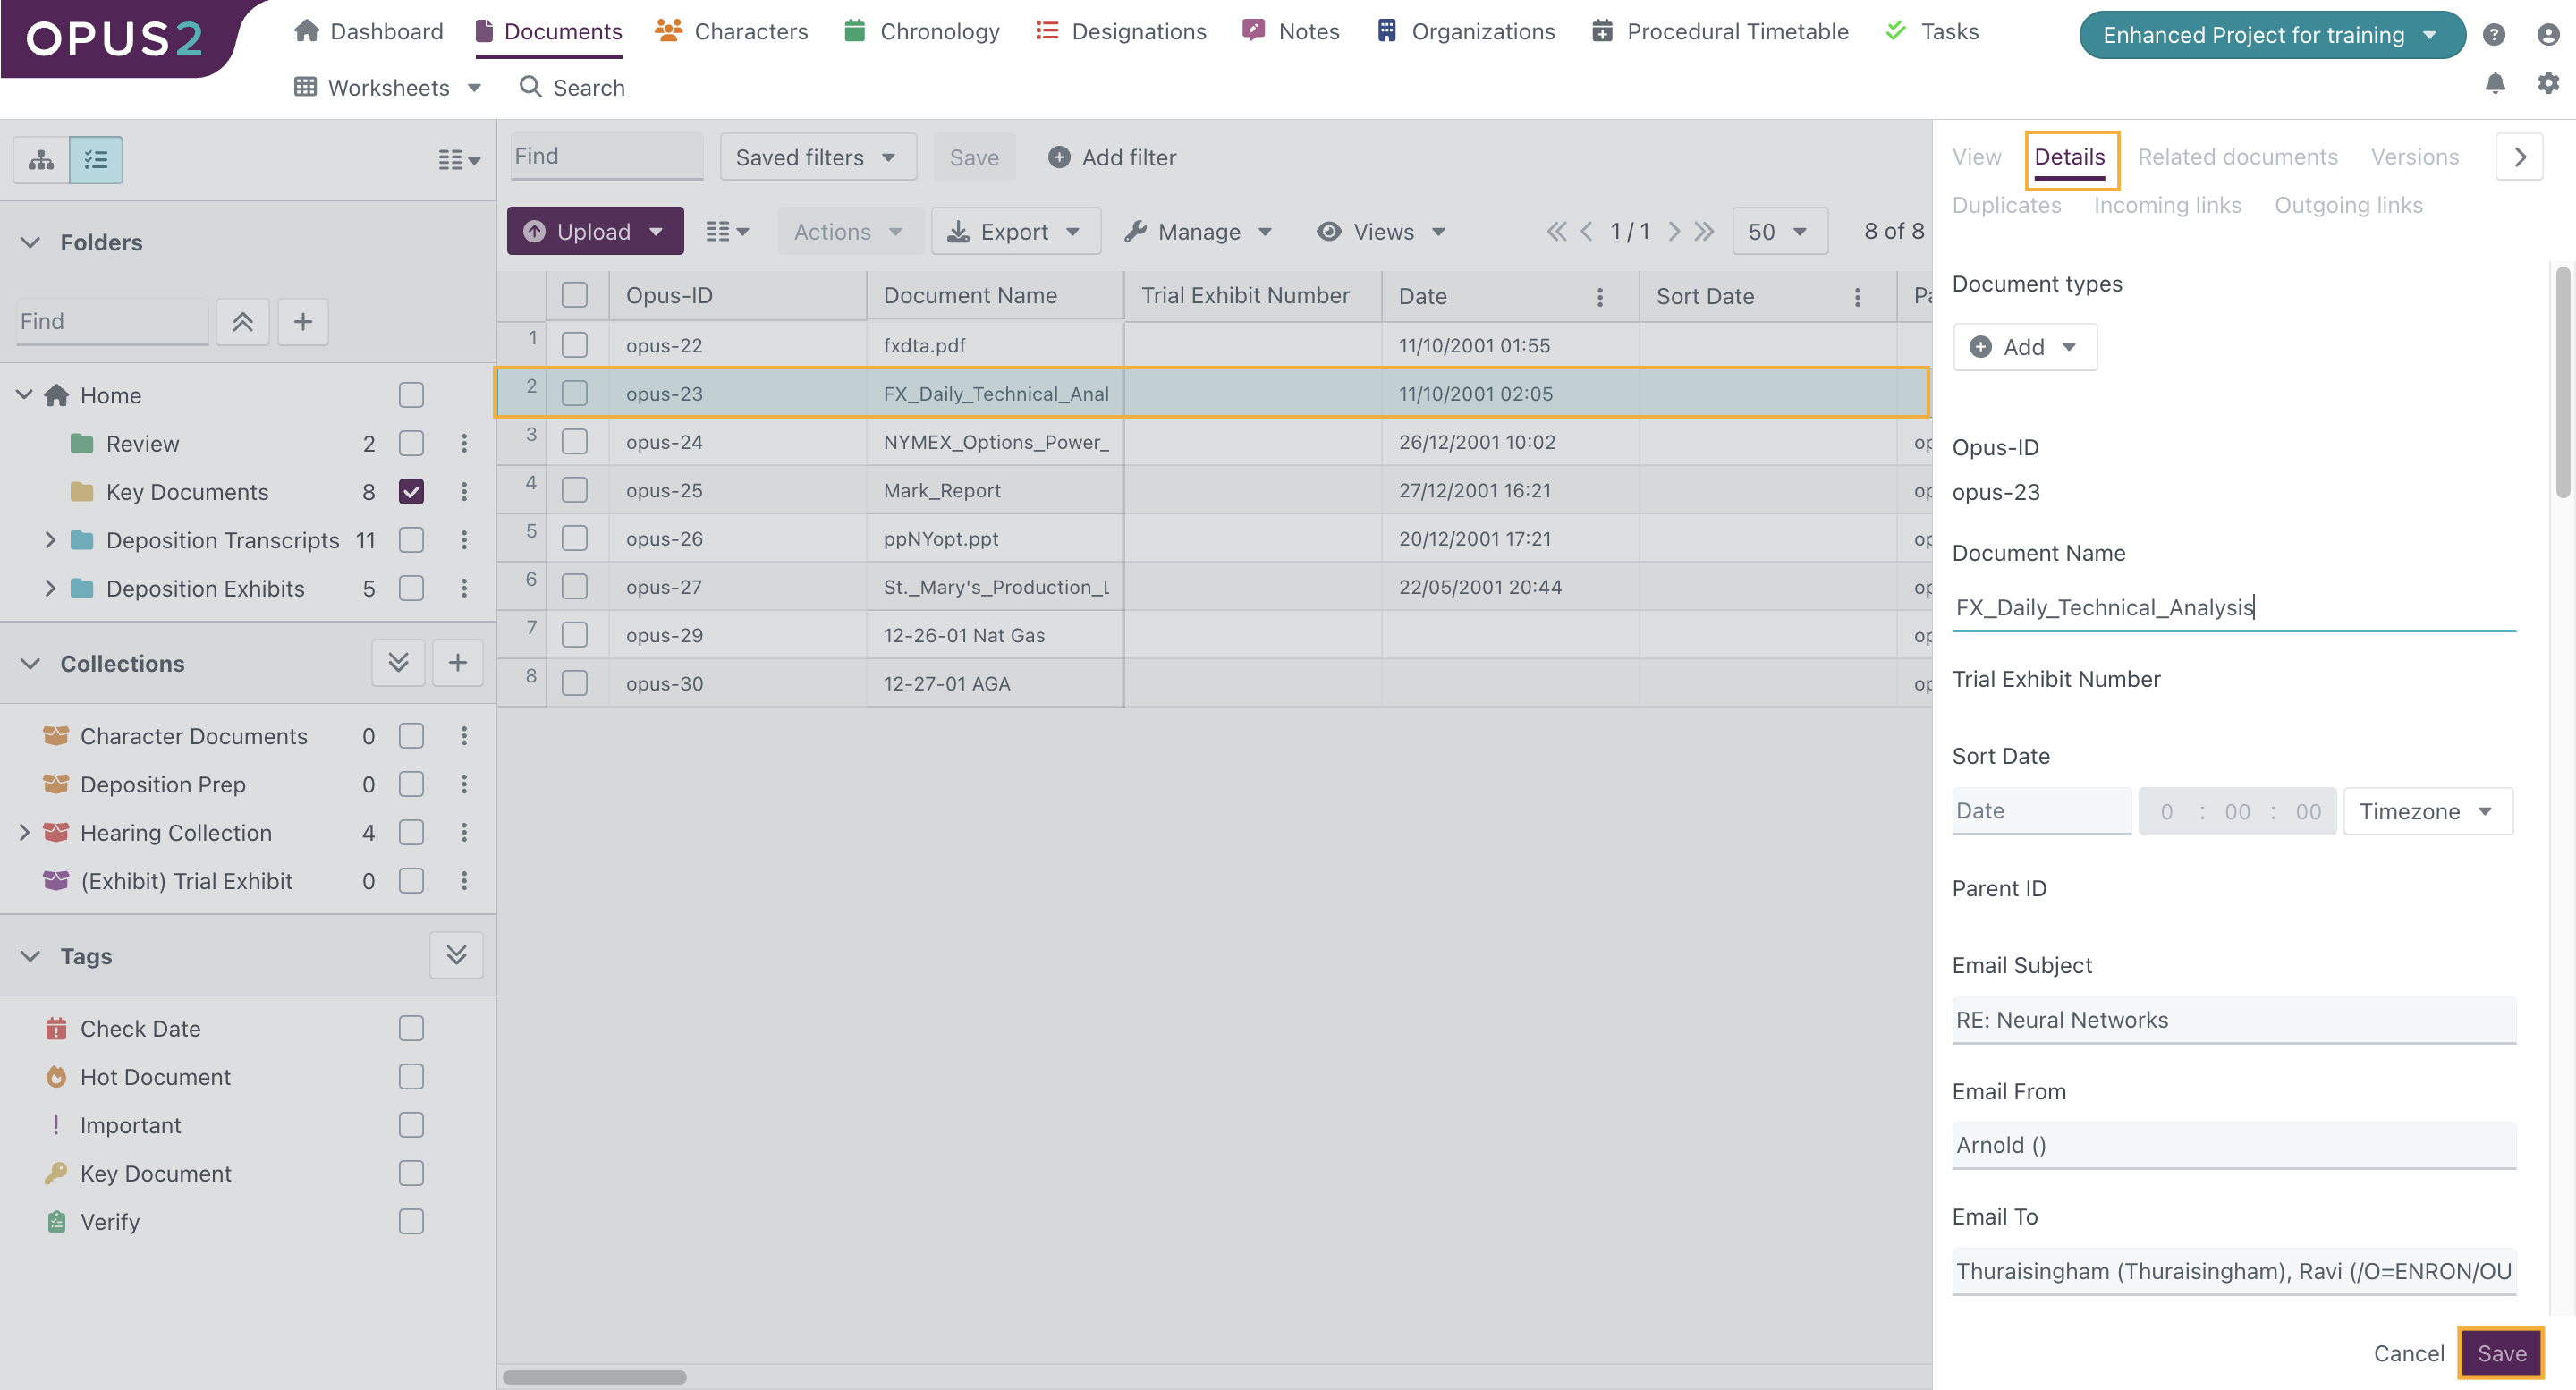Screen dimensions: 2576x1390
Task: Click the Email Subject input field
Action: [x=2233, y=1020]
